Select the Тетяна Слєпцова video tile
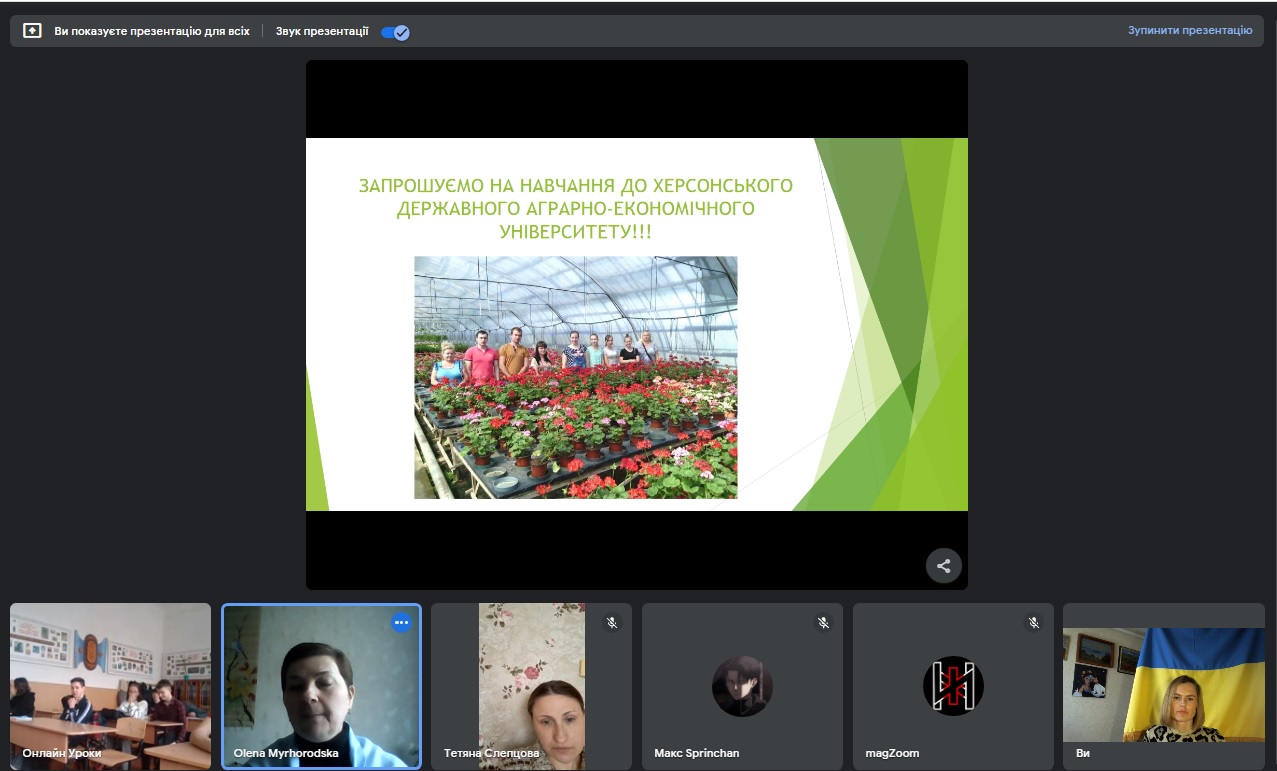Viewport: 1277px width, 771px height. tap(532, 686)
